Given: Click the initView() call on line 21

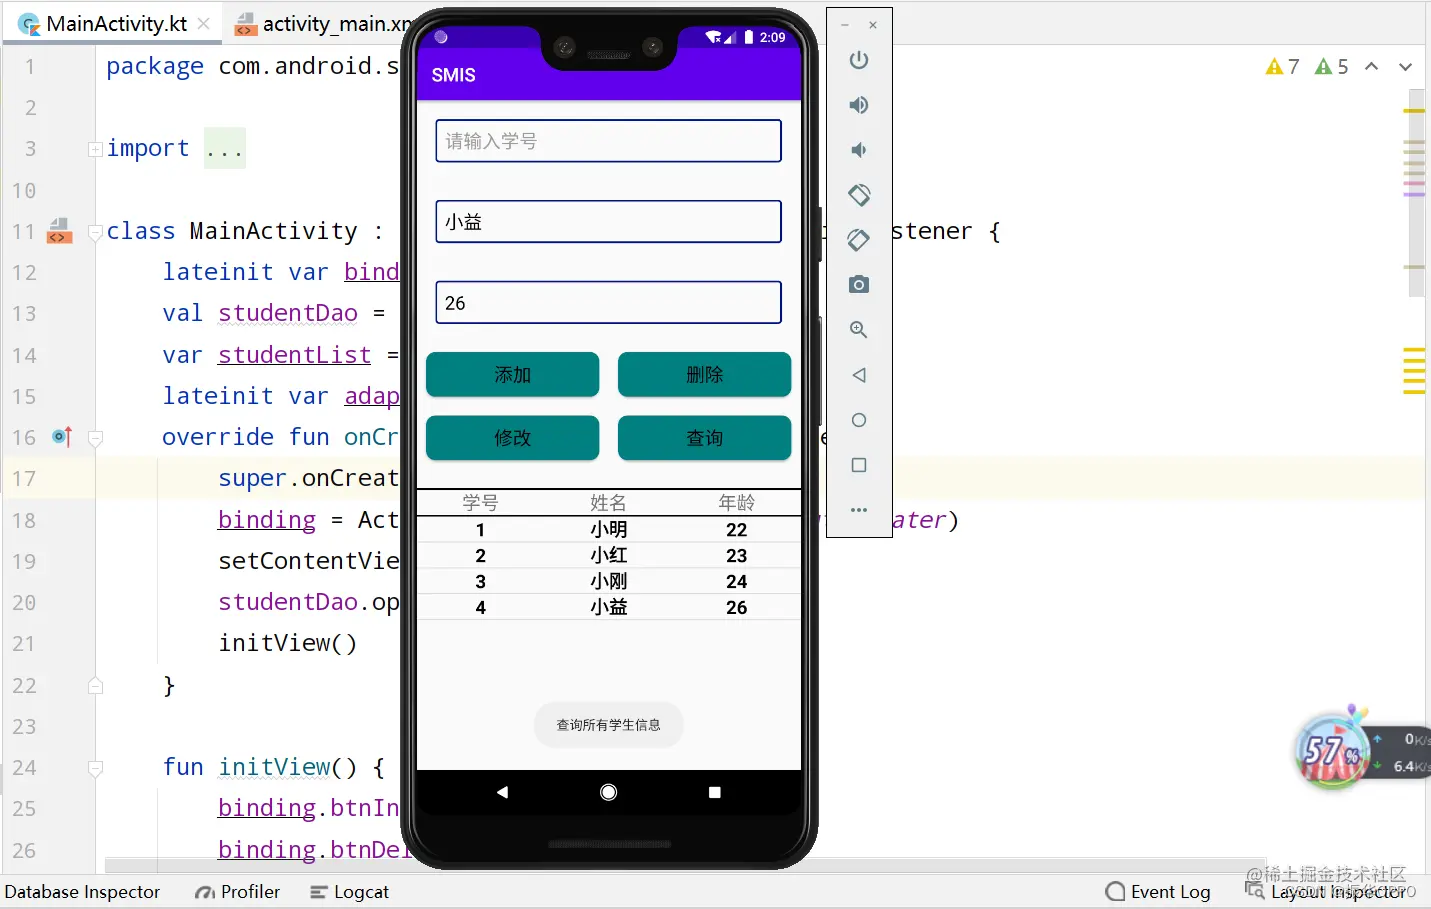Looking at the screenshot, I should coord(288,643).
